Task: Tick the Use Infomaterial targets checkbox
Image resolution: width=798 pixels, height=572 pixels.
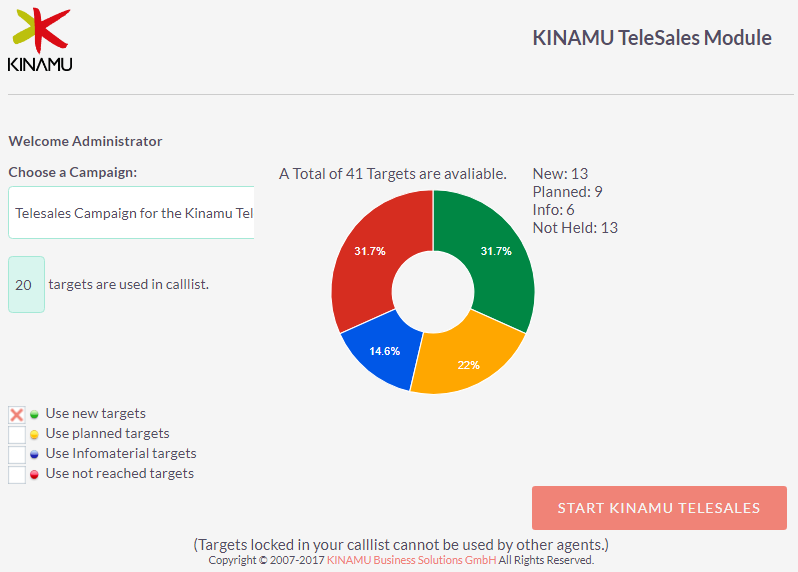Action: (x=17, y=454)
